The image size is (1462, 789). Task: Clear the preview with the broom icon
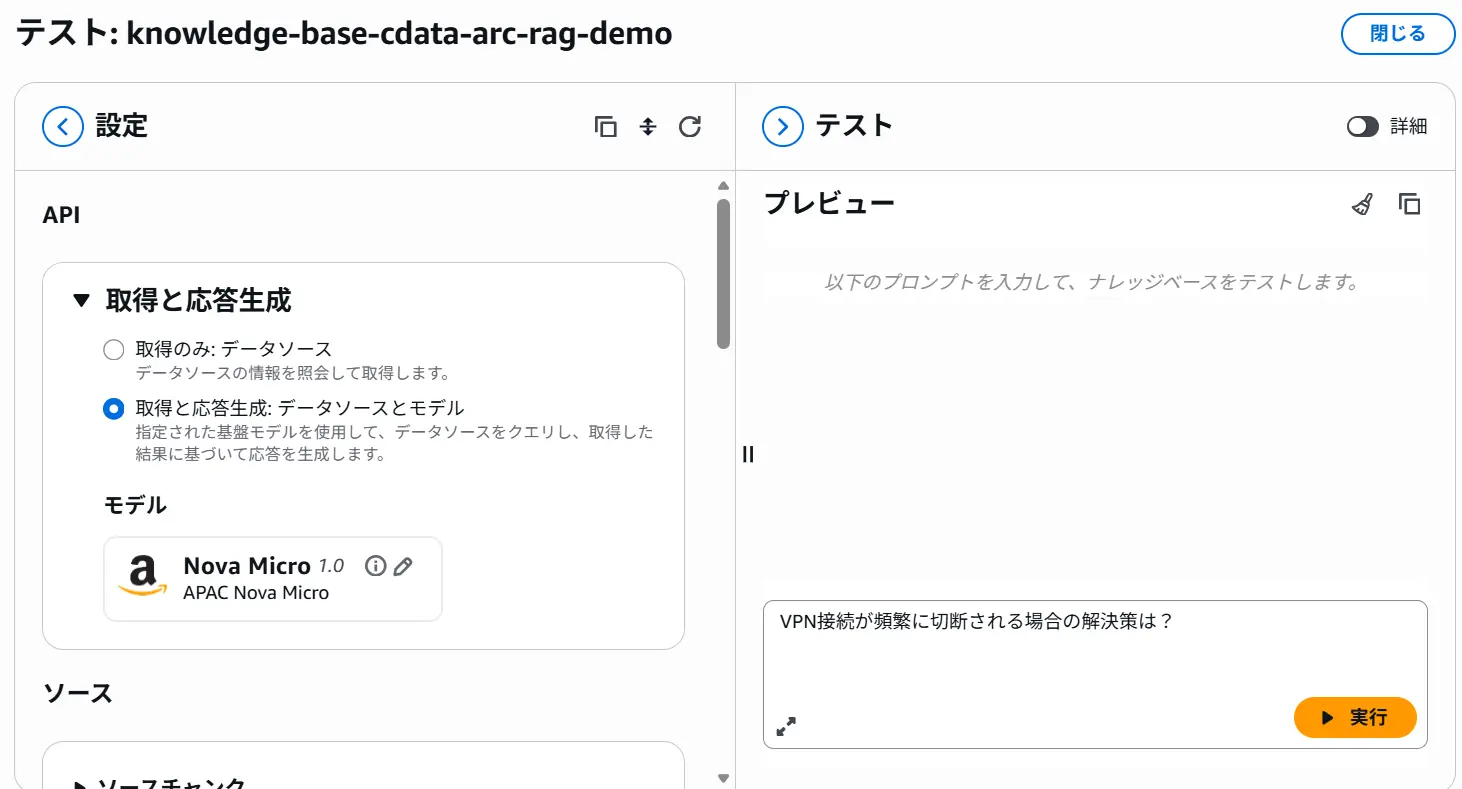click(x=1362, y=205)
